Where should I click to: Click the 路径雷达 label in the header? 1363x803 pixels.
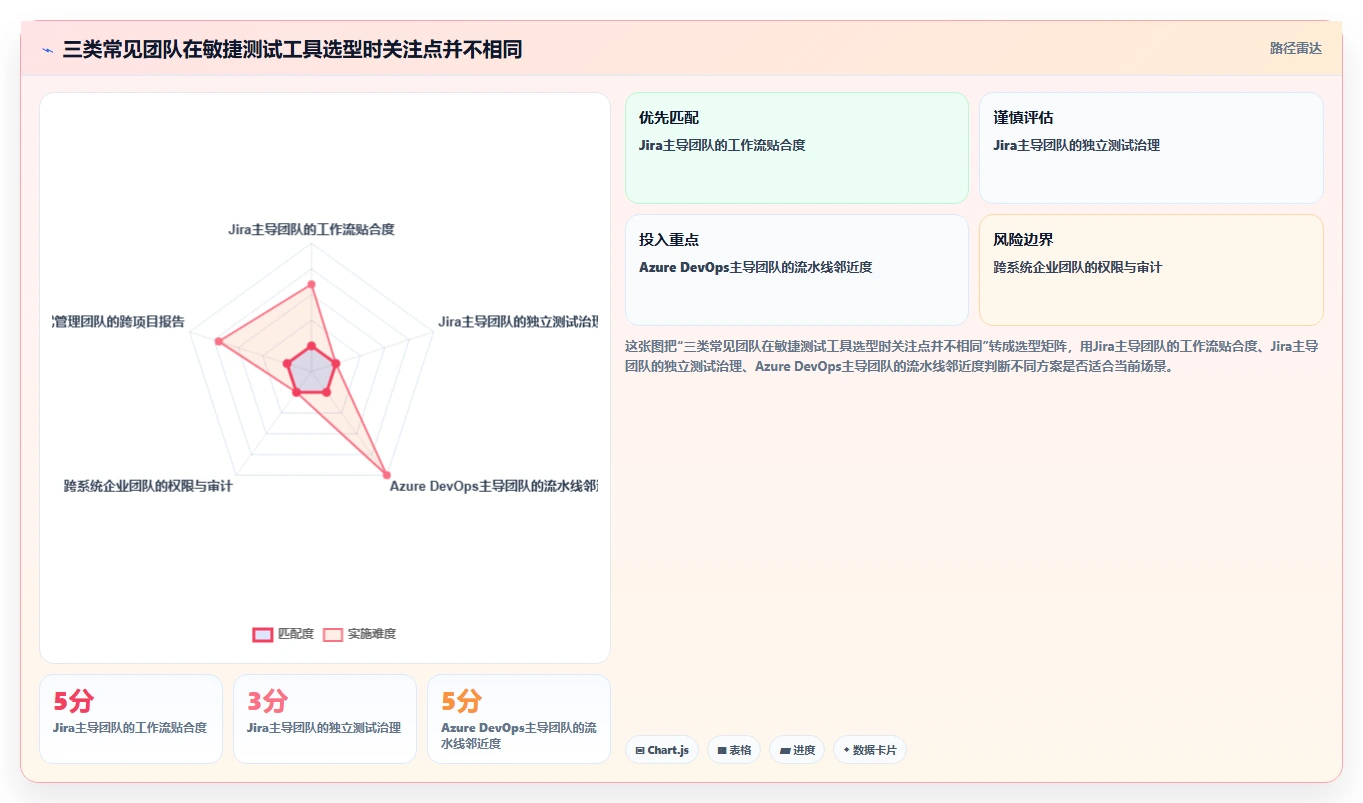pyautogui.click(x=1296, y=48)
